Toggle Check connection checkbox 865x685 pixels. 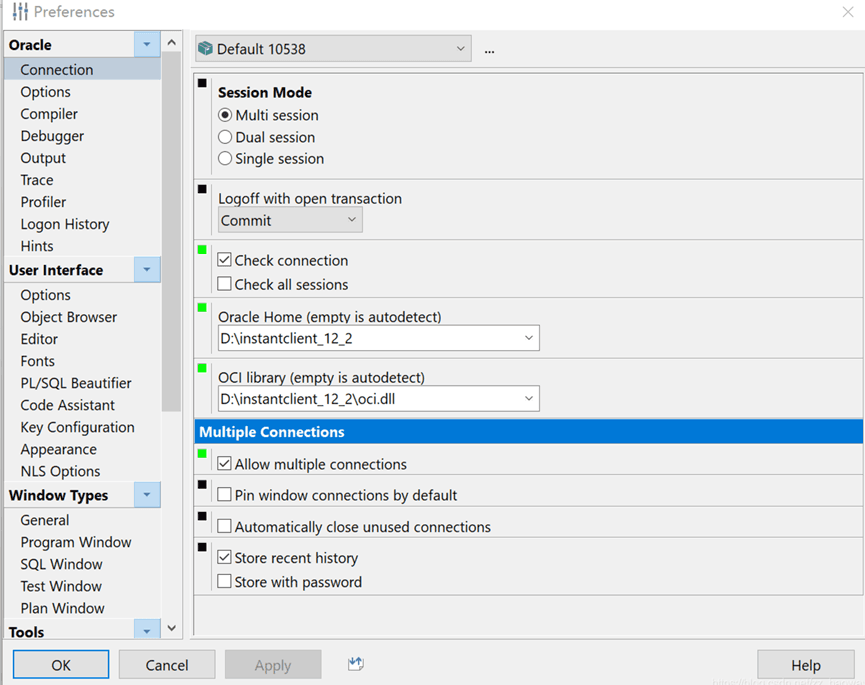point(224,260)
